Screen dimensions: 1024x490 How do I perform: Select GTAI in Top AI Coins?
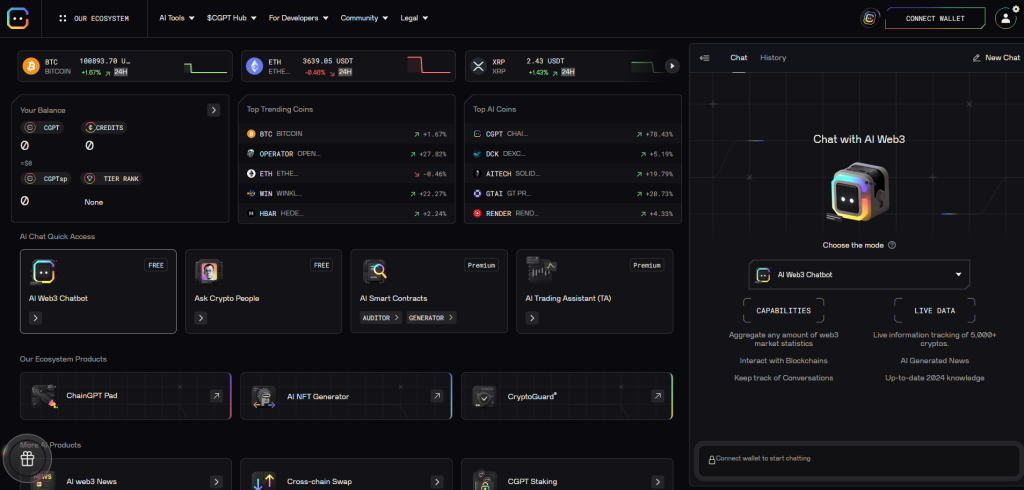pos(573,194)
